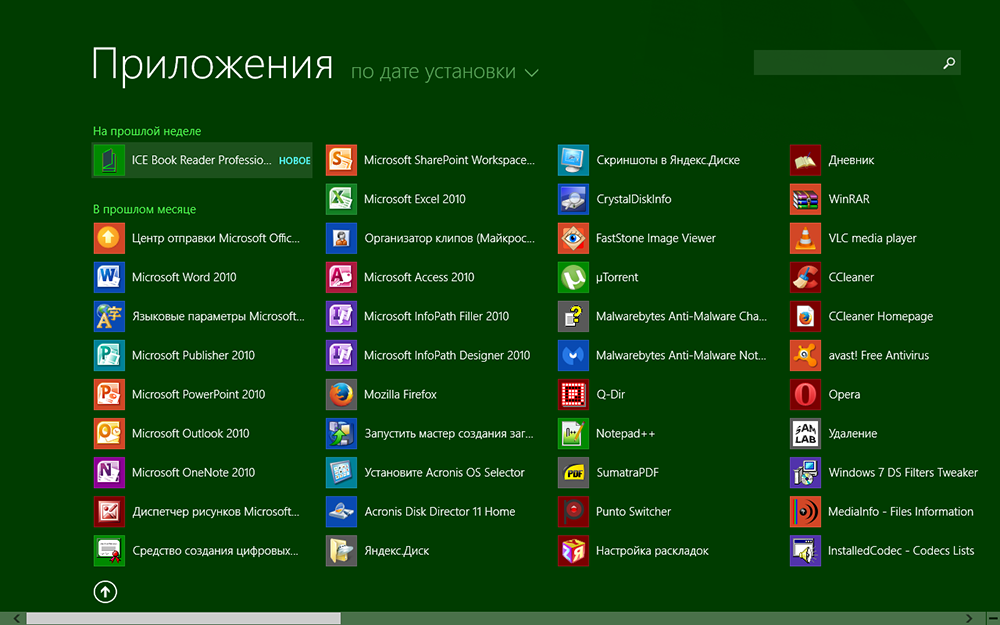Open VLC media player icon

point(805,239)
